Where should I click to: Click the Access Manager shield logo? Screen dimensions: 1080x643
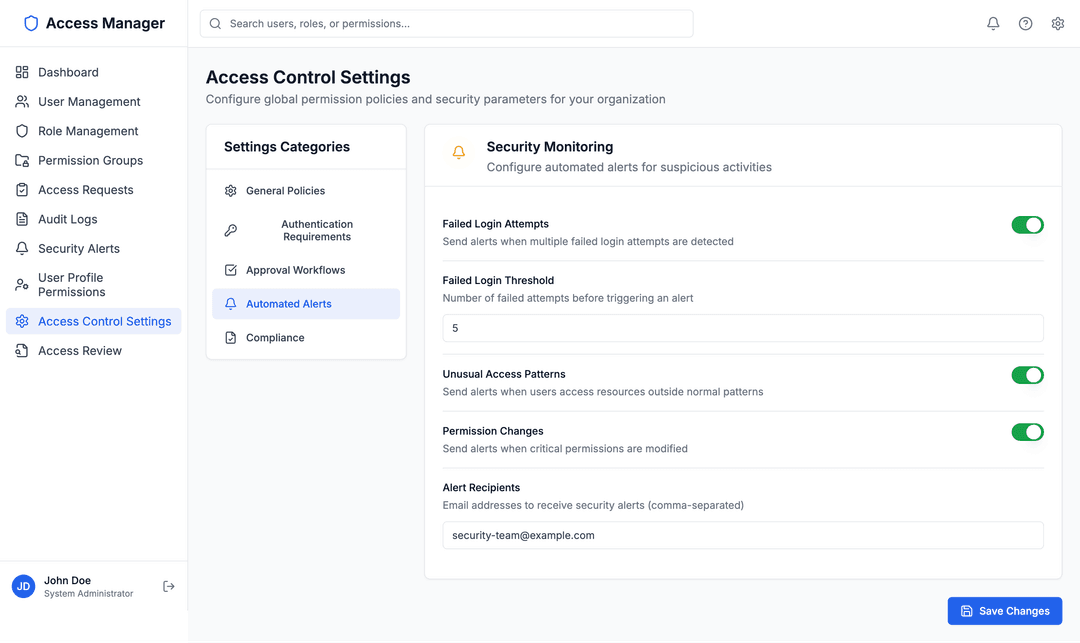(30, 22)
